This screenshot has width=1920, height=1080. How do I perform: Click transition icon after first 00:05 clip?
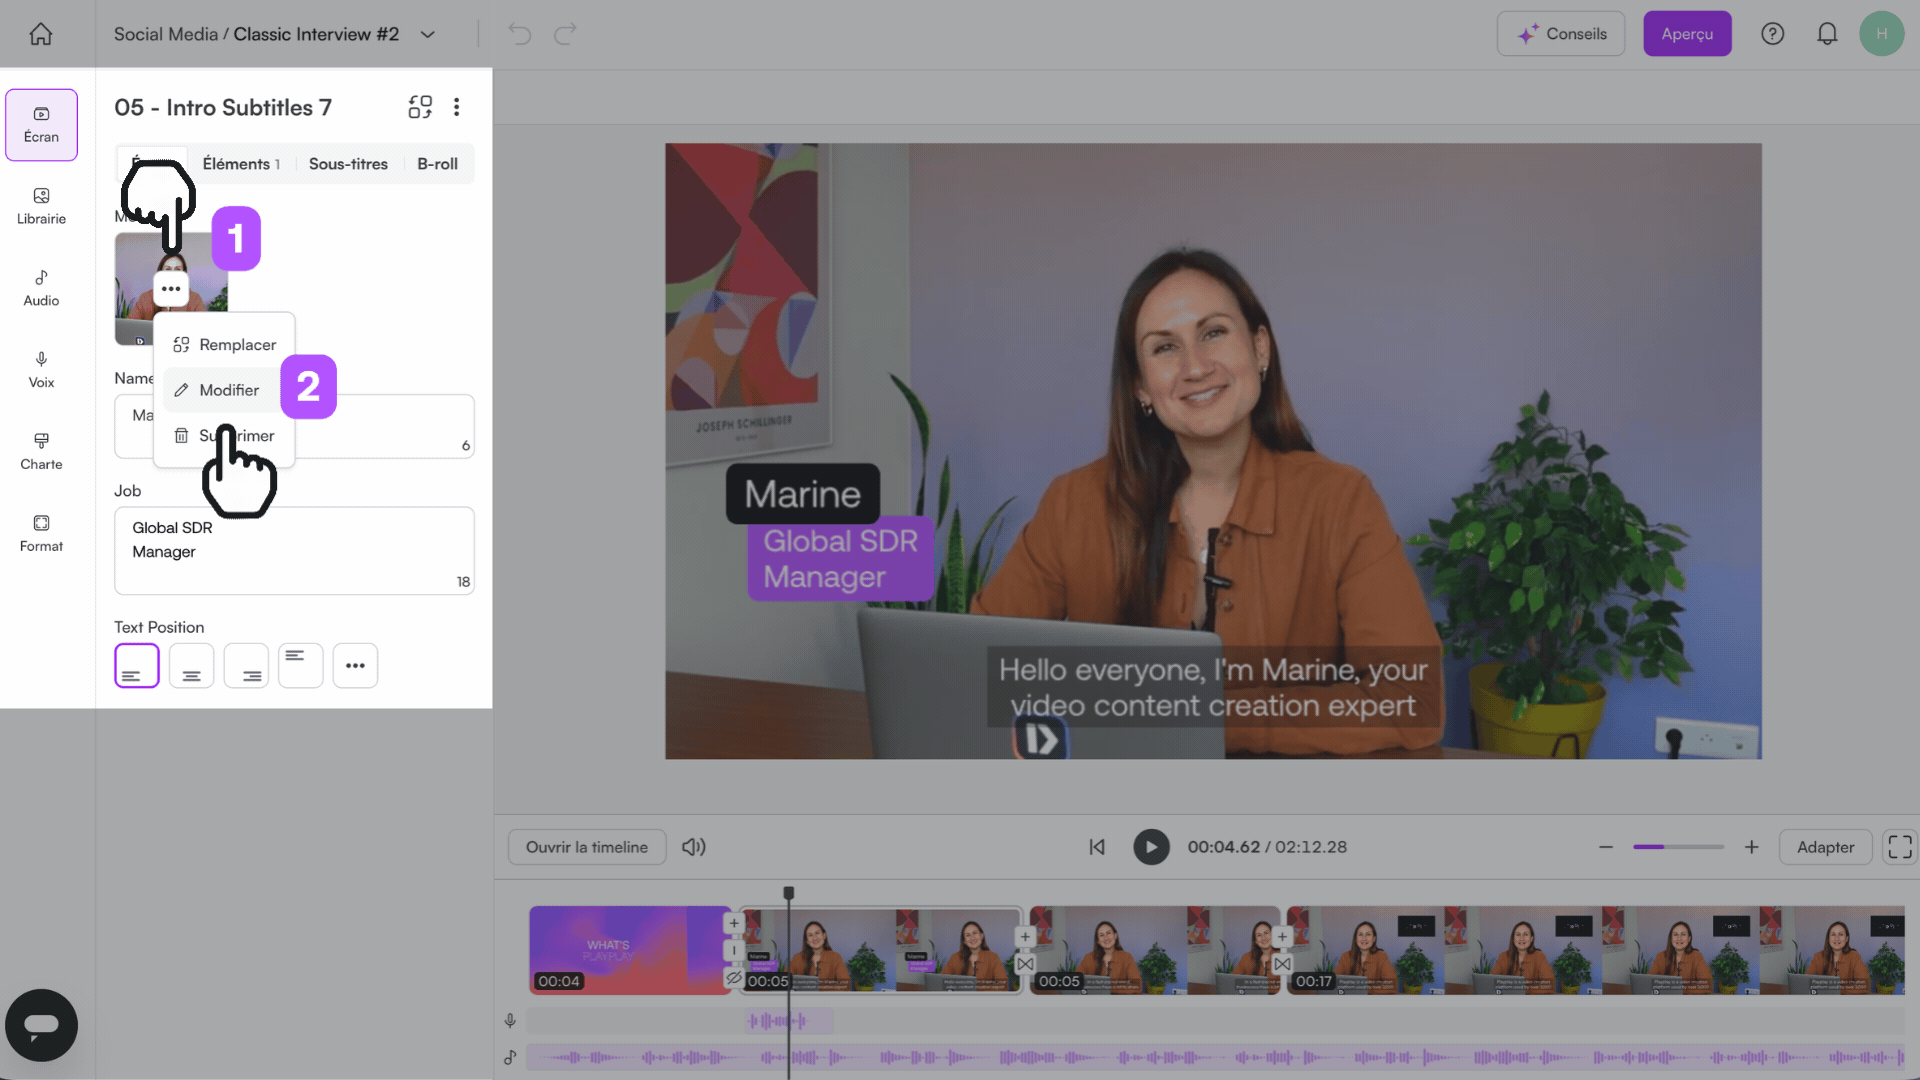1025,964
